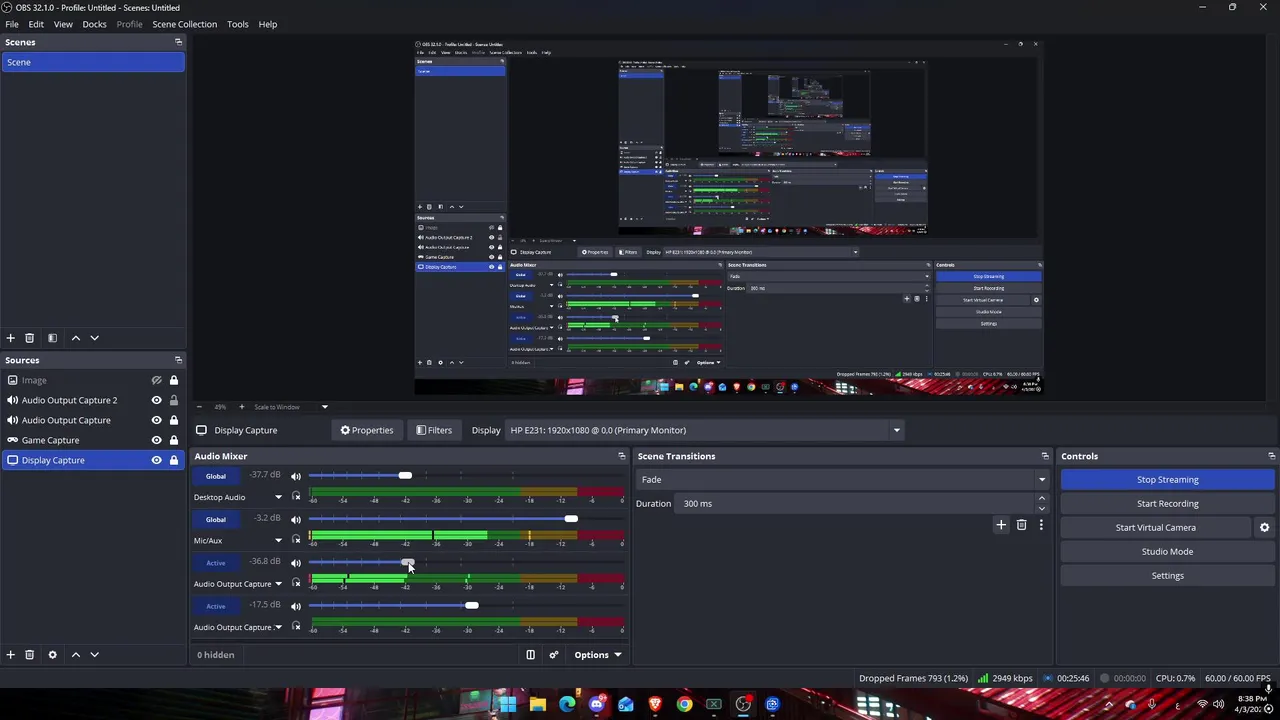
Task: Open scene filters icon in Scenes toolbar
Action: click(52, 338)
